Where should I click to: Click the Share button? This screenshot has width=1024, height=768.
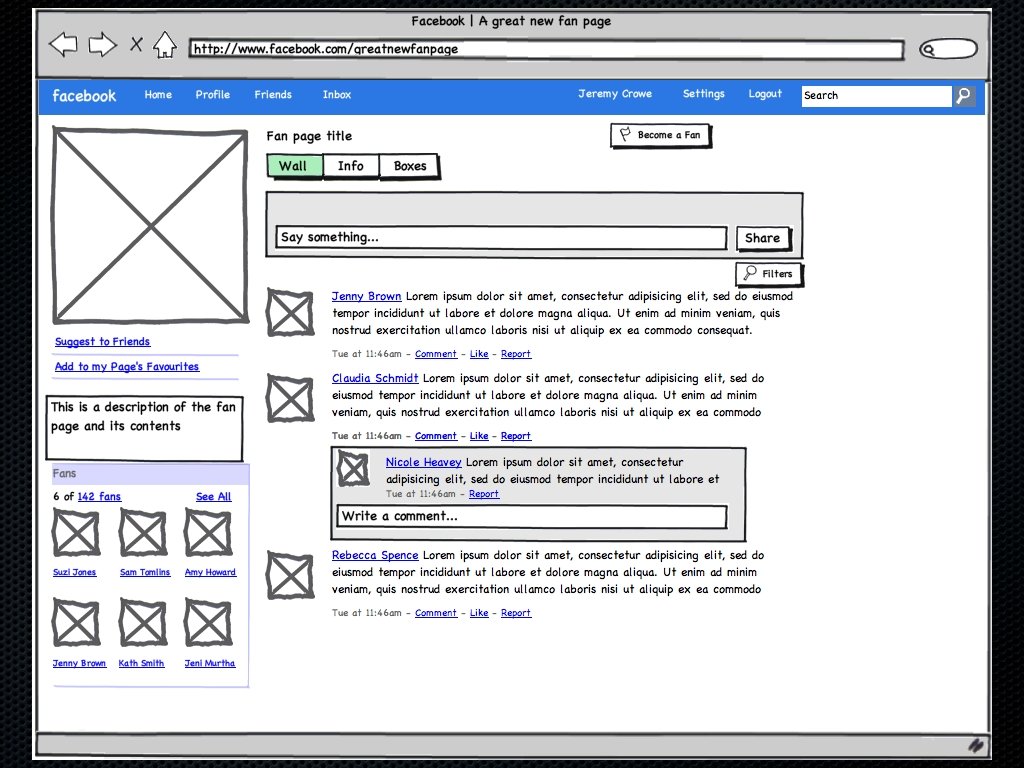pos(763,238)
